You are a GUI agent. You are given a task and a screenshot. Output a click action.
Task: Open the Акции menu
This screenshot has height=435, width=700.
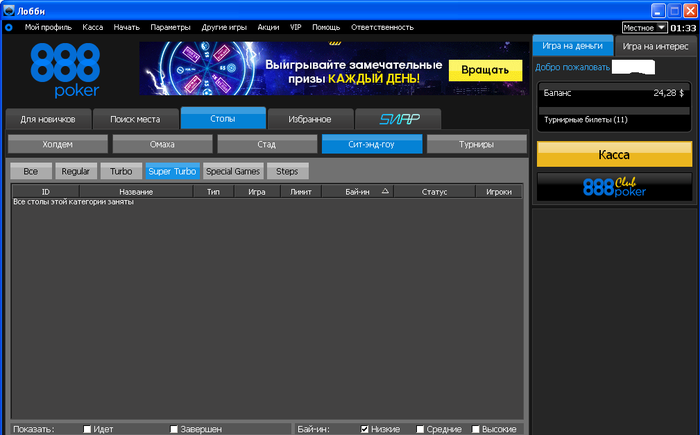click(x=268, y=27)
